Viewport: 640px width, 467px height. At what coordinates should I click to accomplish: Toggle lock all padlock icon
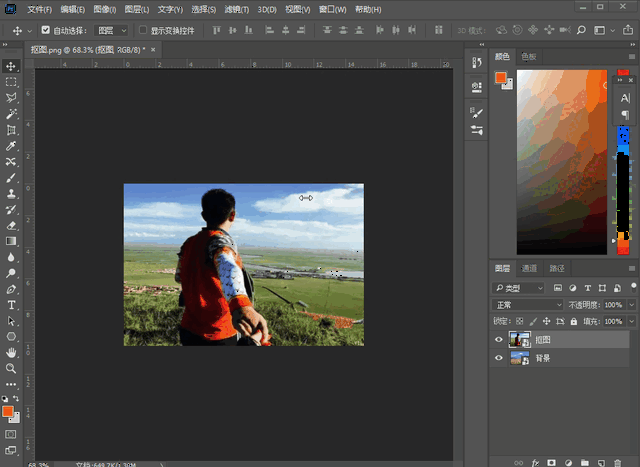point(574,321)
